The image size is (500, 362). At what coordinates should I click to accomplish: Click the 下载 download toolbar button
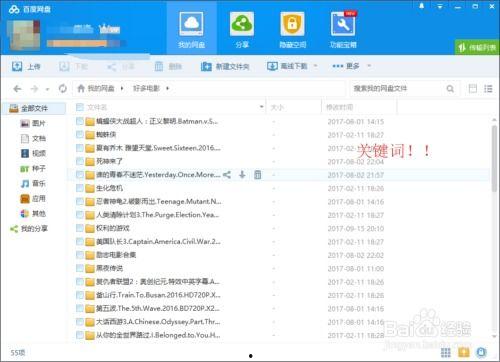[73, 66]
